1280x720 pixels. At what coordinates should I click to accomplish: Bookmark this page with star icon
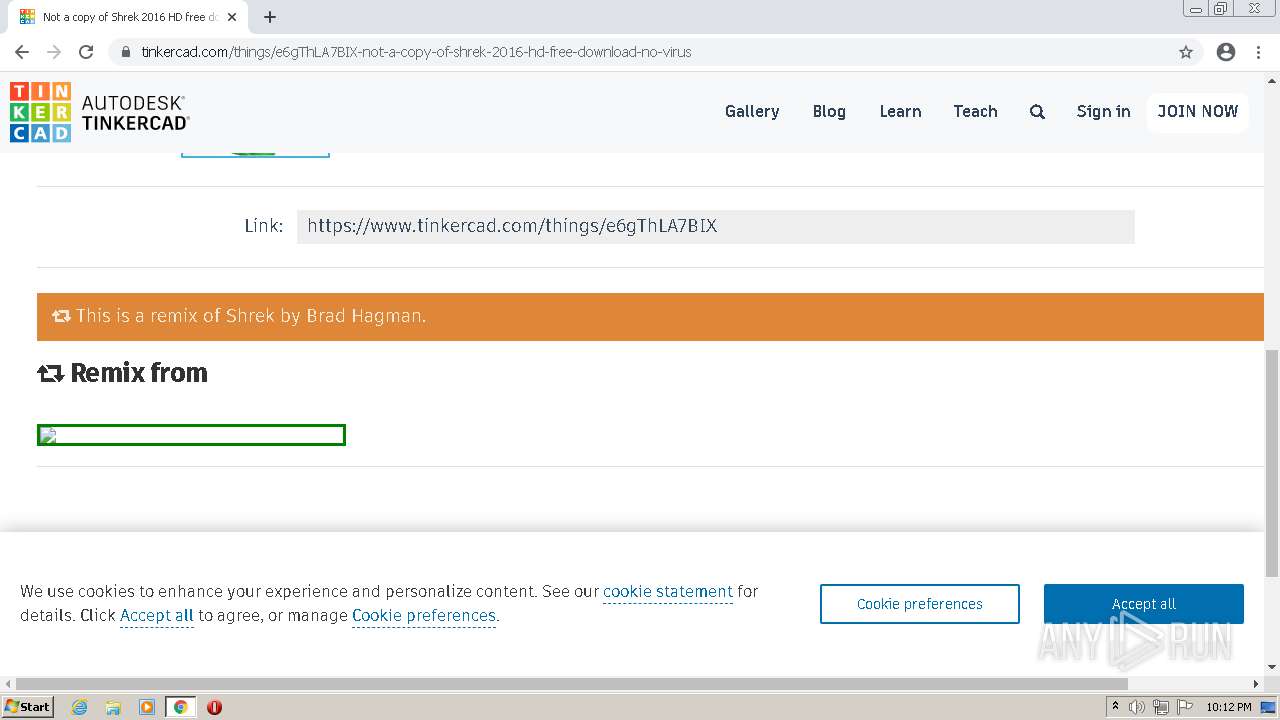coord(1186,52)
